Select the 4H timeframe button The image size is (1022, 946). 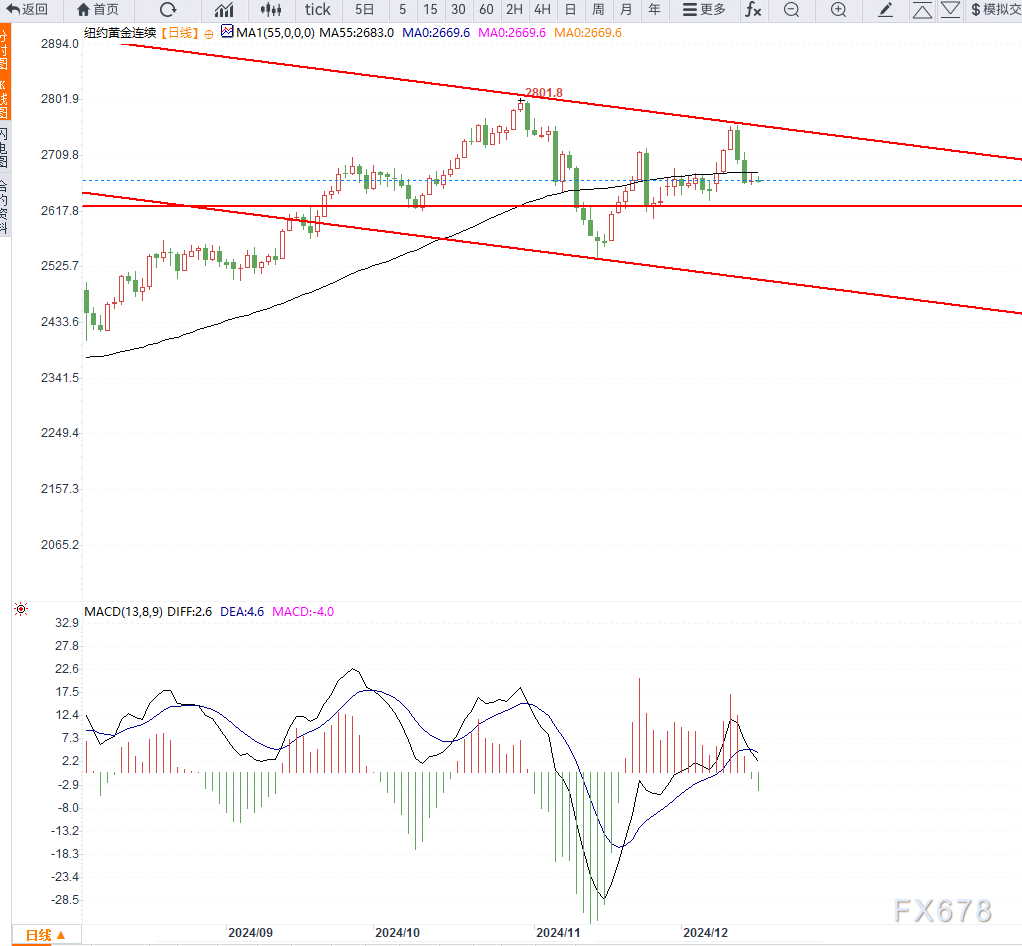(x=541, y=10)
